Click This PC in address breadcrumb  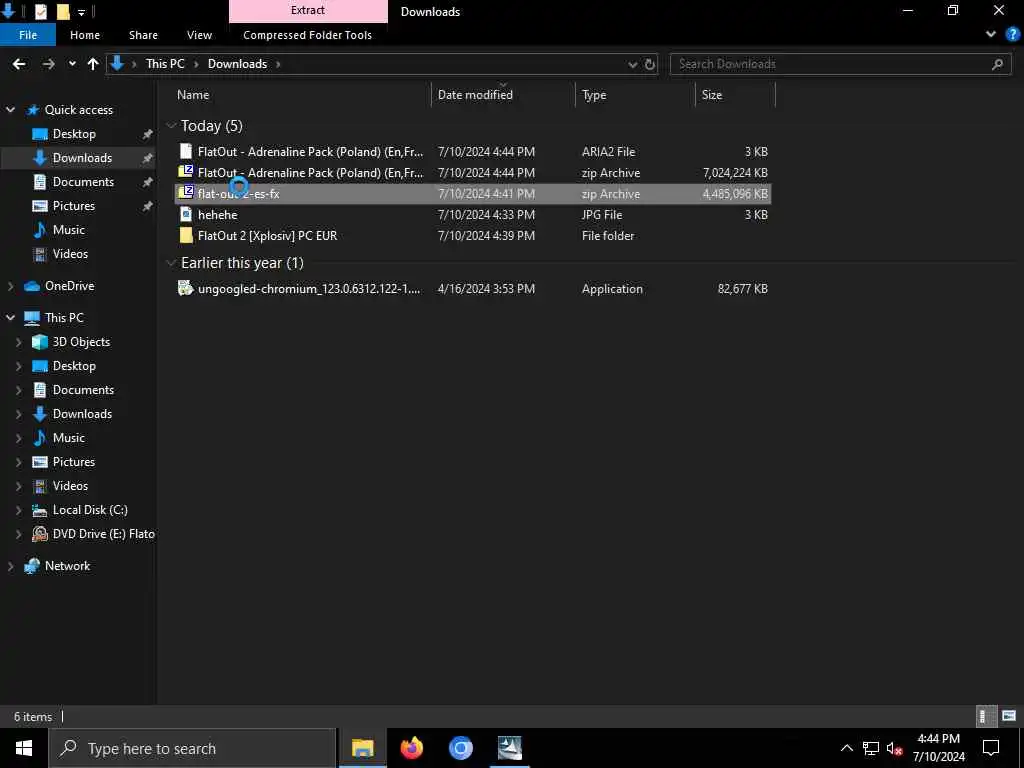point(165,64)
